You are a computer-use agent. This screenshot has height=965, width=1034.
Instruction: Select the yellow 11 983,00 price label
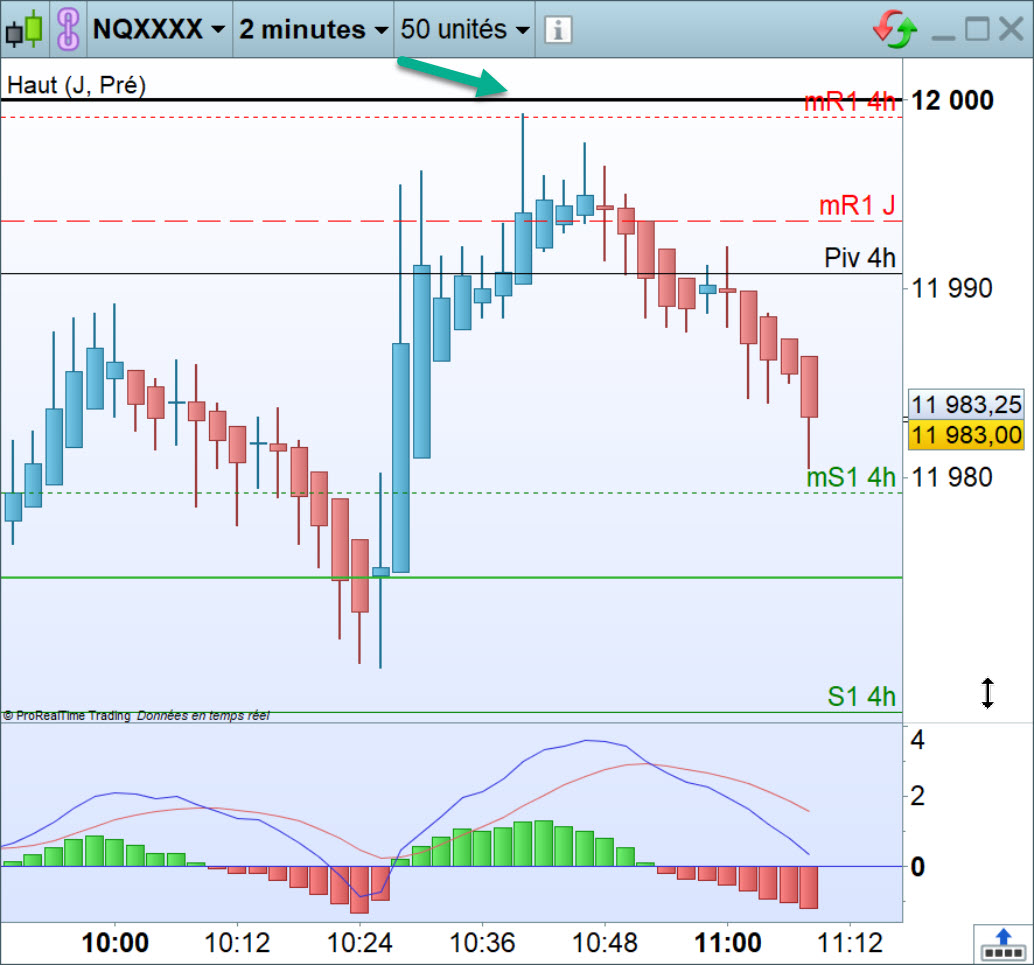(x=966, y=435)
